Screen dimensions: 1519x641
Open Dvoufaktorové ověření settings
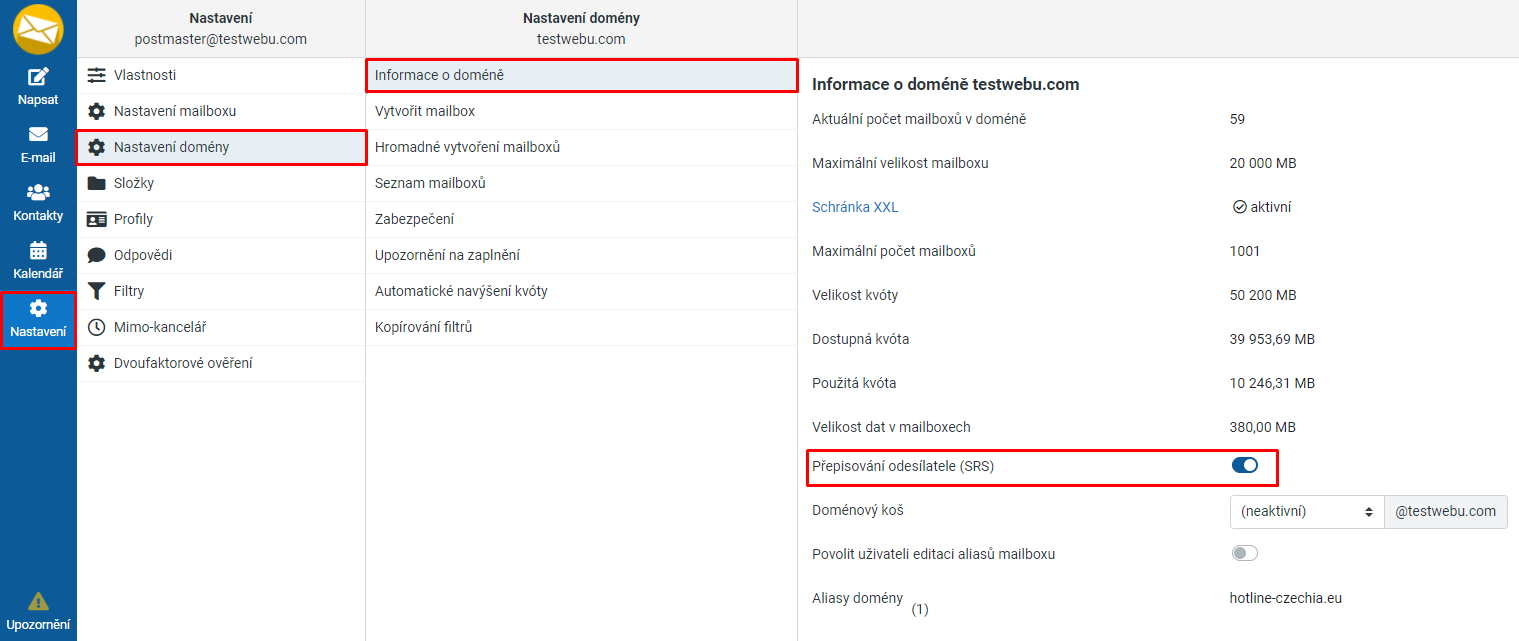point(221,363)
